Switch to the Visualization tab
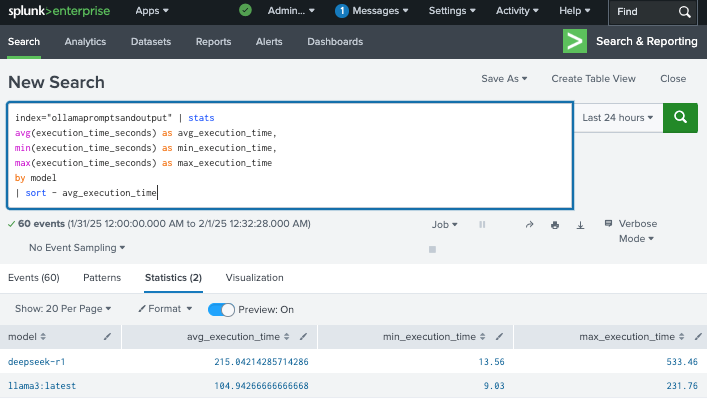Image resolution: width=707 pixels, height=399 pixels. [254, 278]
